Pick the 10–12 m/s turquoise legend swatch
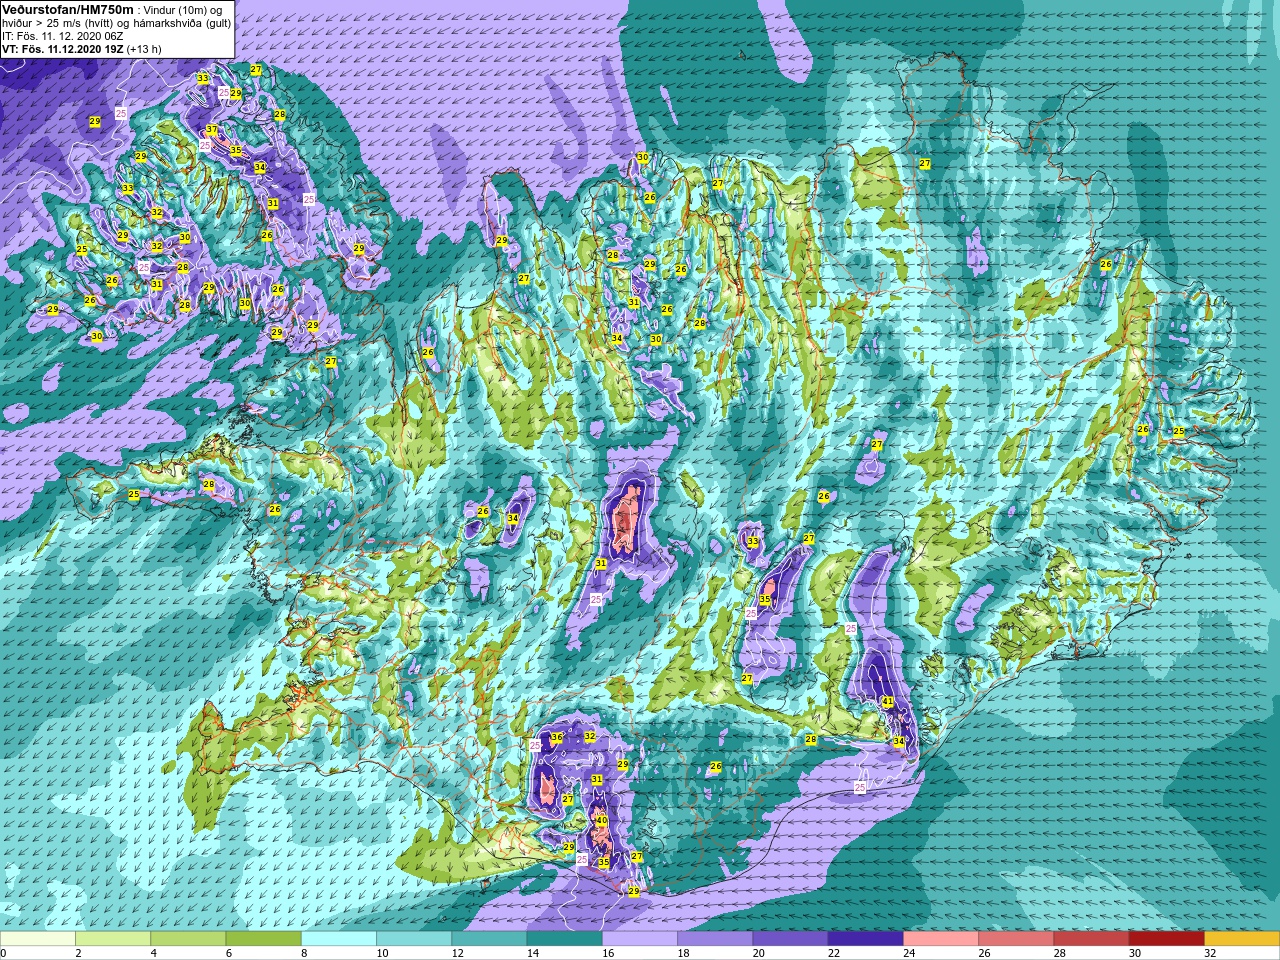Screen dimensions: 1280x960 [x=414, y=939]
